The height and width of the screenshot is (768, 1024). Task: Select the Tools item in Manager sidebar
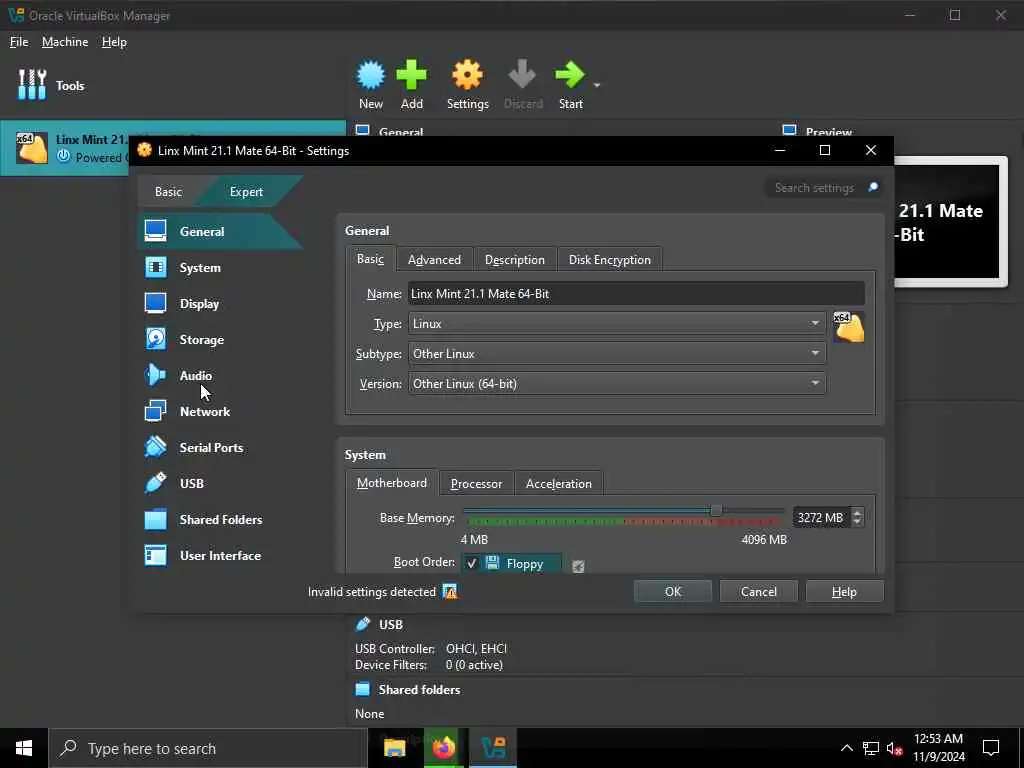[x=51, y=85]
